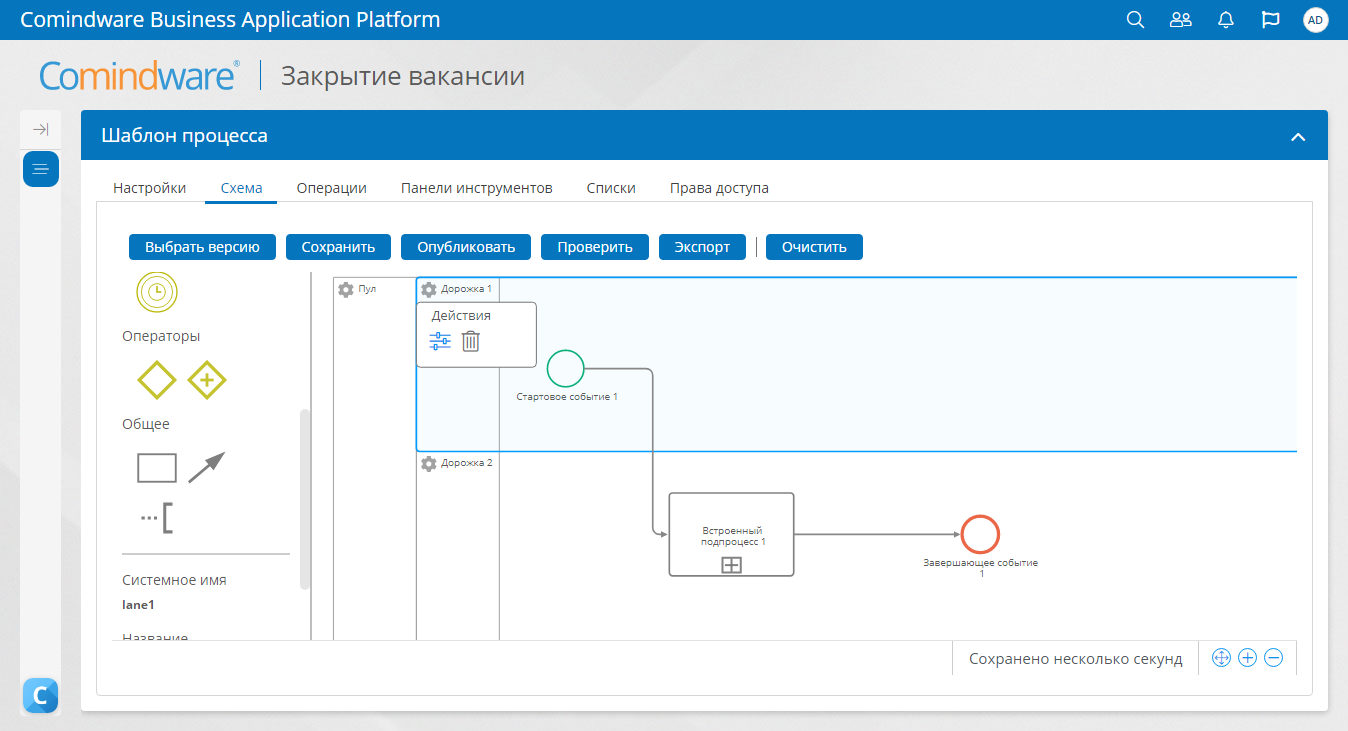Open the Пул gear settings
This screenshot has height=731, width=1348.
[346, 289]
